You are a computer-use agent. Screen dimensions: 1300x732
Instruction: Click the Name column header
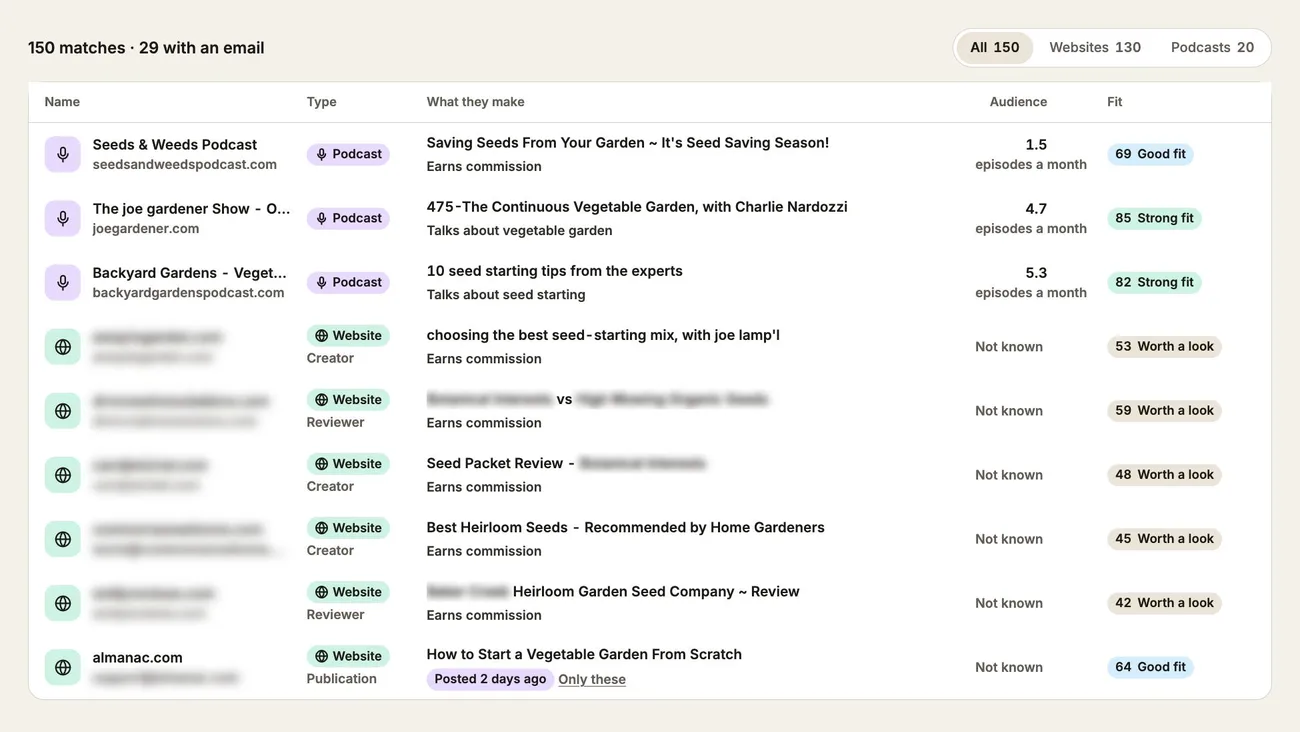[62, 102]
